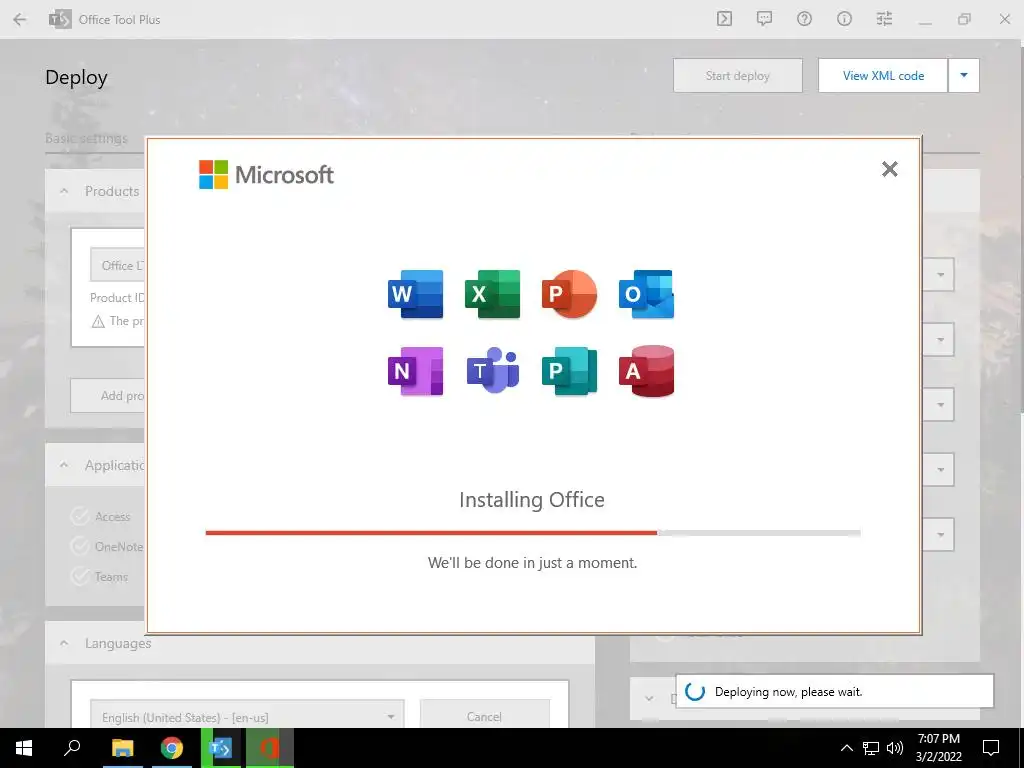
Task: Click the Deploy page heading
Action: coord(76,78)
